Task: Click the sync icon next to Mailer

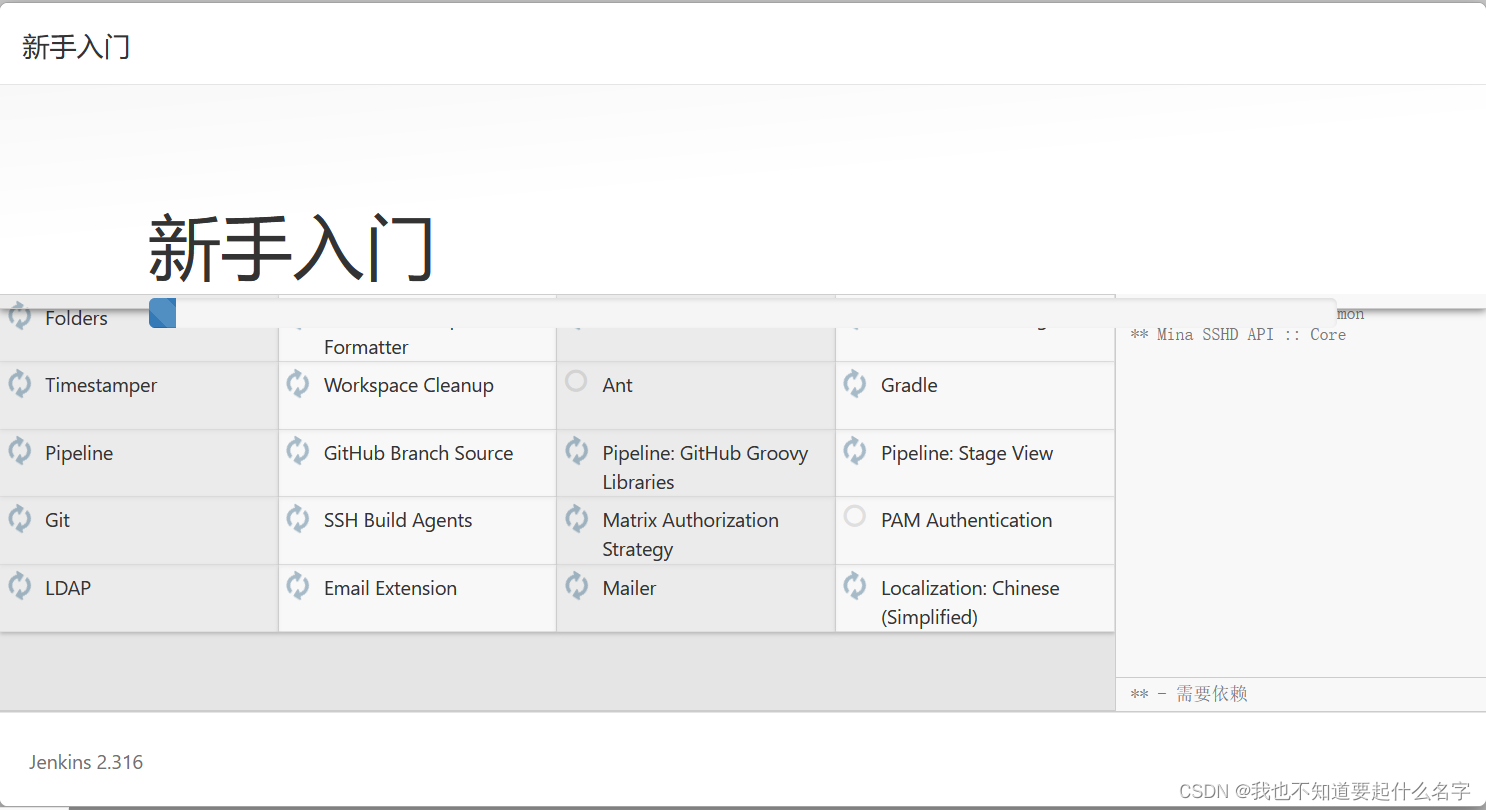Action: click(577, 587)
